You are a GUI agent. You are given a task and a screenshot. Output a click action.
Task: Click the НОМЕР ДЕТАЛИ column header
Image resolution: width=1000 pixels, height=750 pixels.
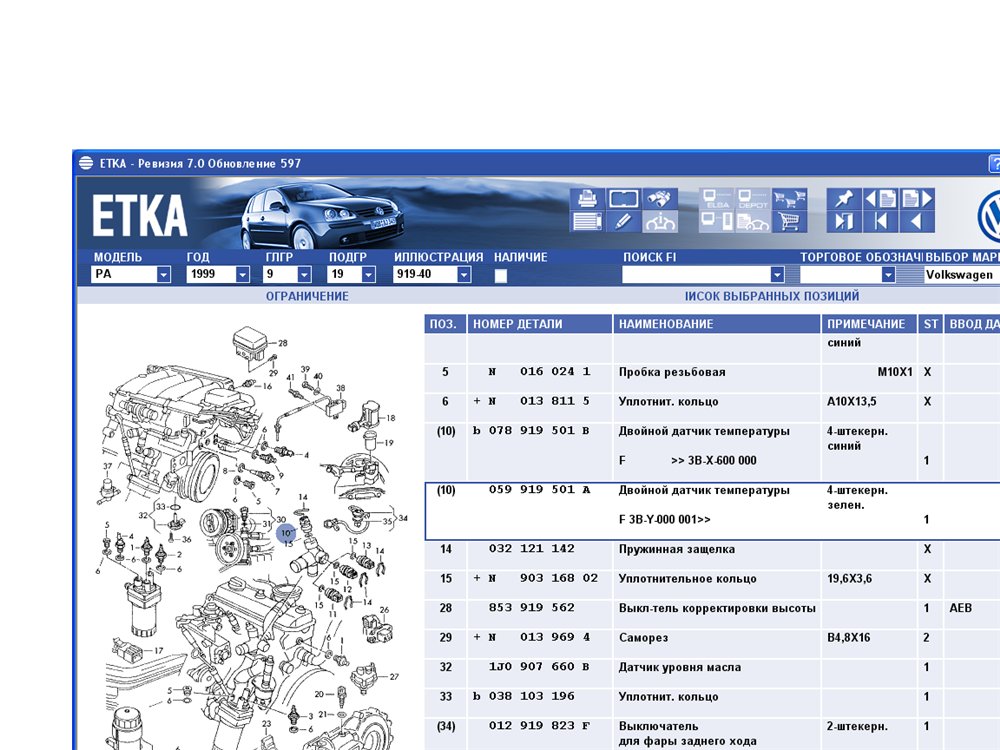point(540,324)
